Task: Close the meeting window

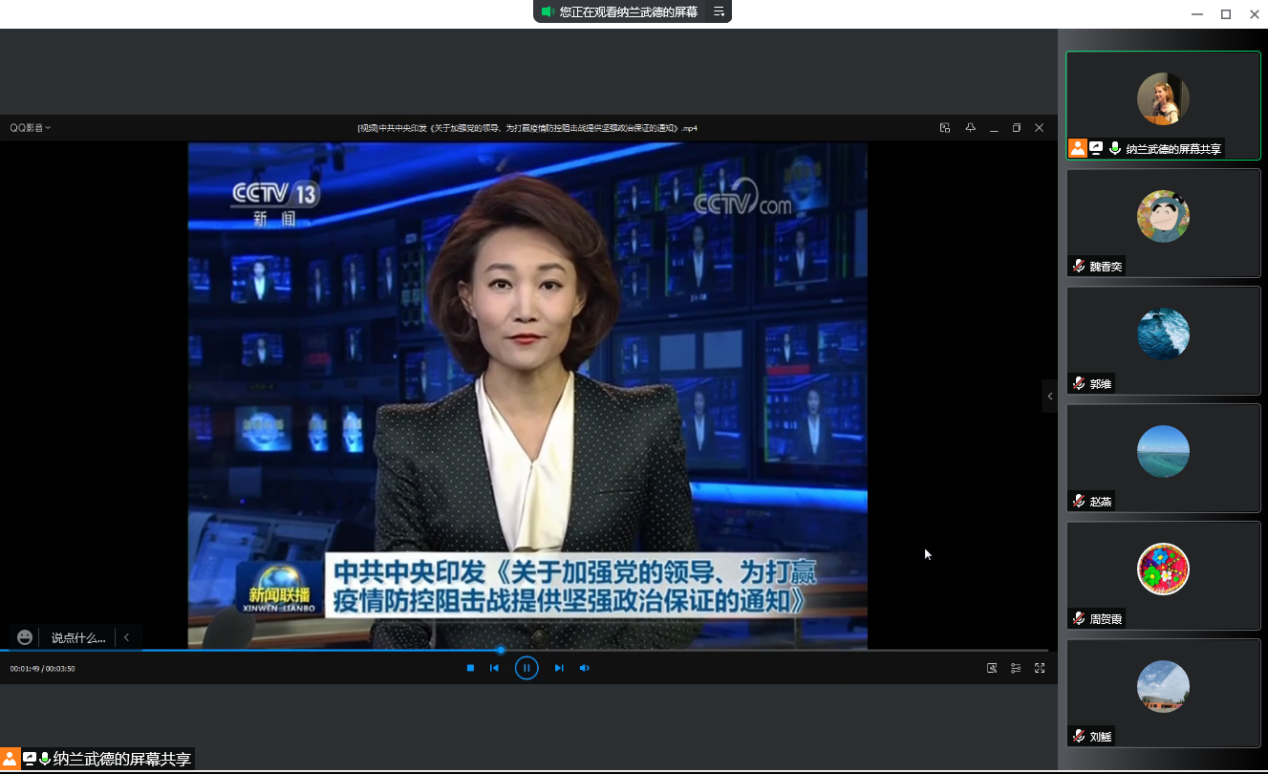Action: pos(1254,14)
